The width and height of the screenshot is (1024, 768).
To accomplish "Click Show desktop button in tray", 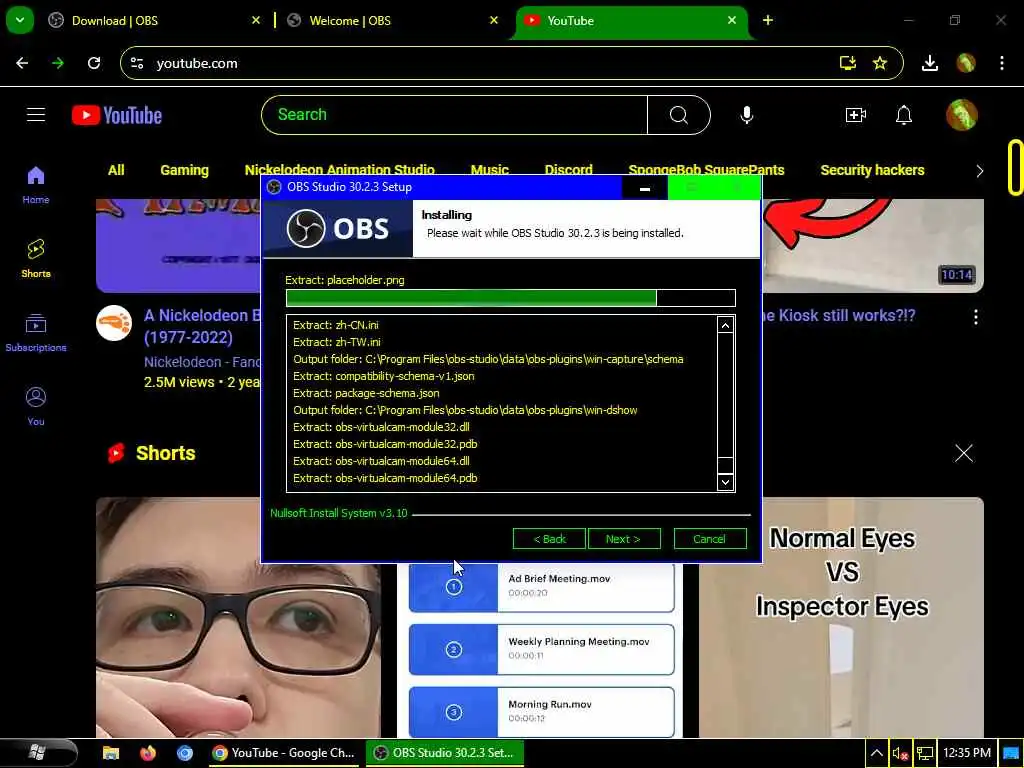I will coord(1010,753).
